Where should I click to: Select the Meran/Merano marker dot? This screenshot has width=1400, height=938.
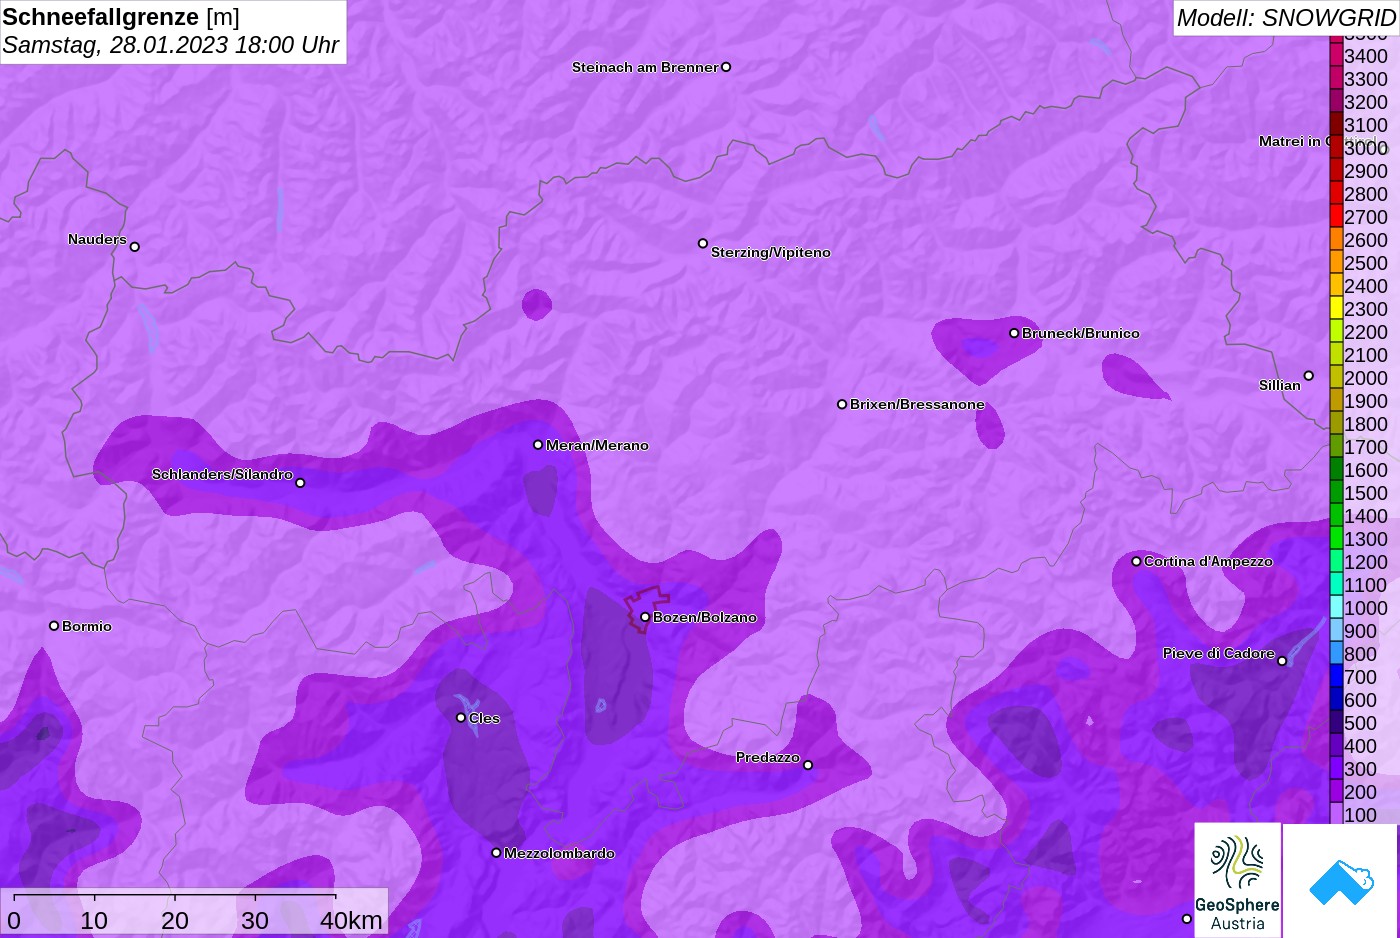pyautogui.click(x=538, y=445)
